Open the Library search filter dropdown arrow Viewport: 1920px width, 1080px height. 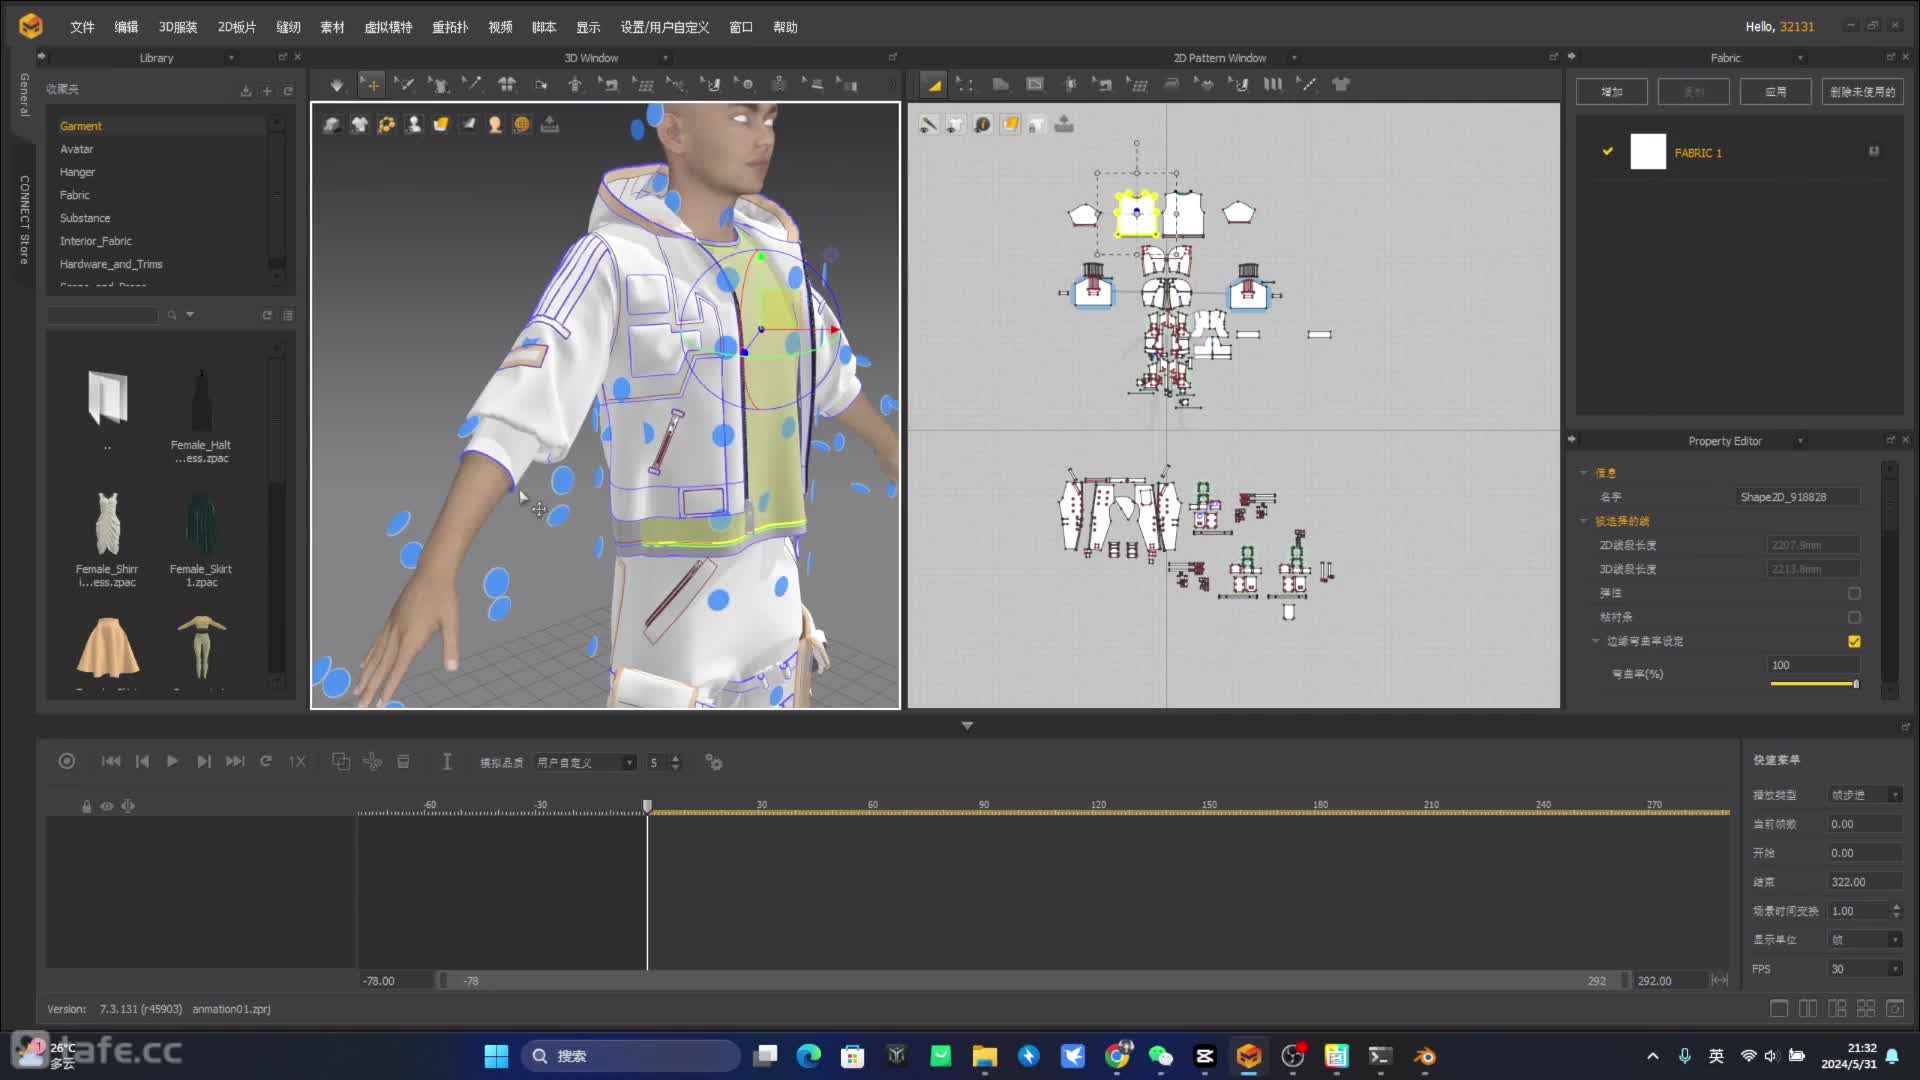(190, 315)
